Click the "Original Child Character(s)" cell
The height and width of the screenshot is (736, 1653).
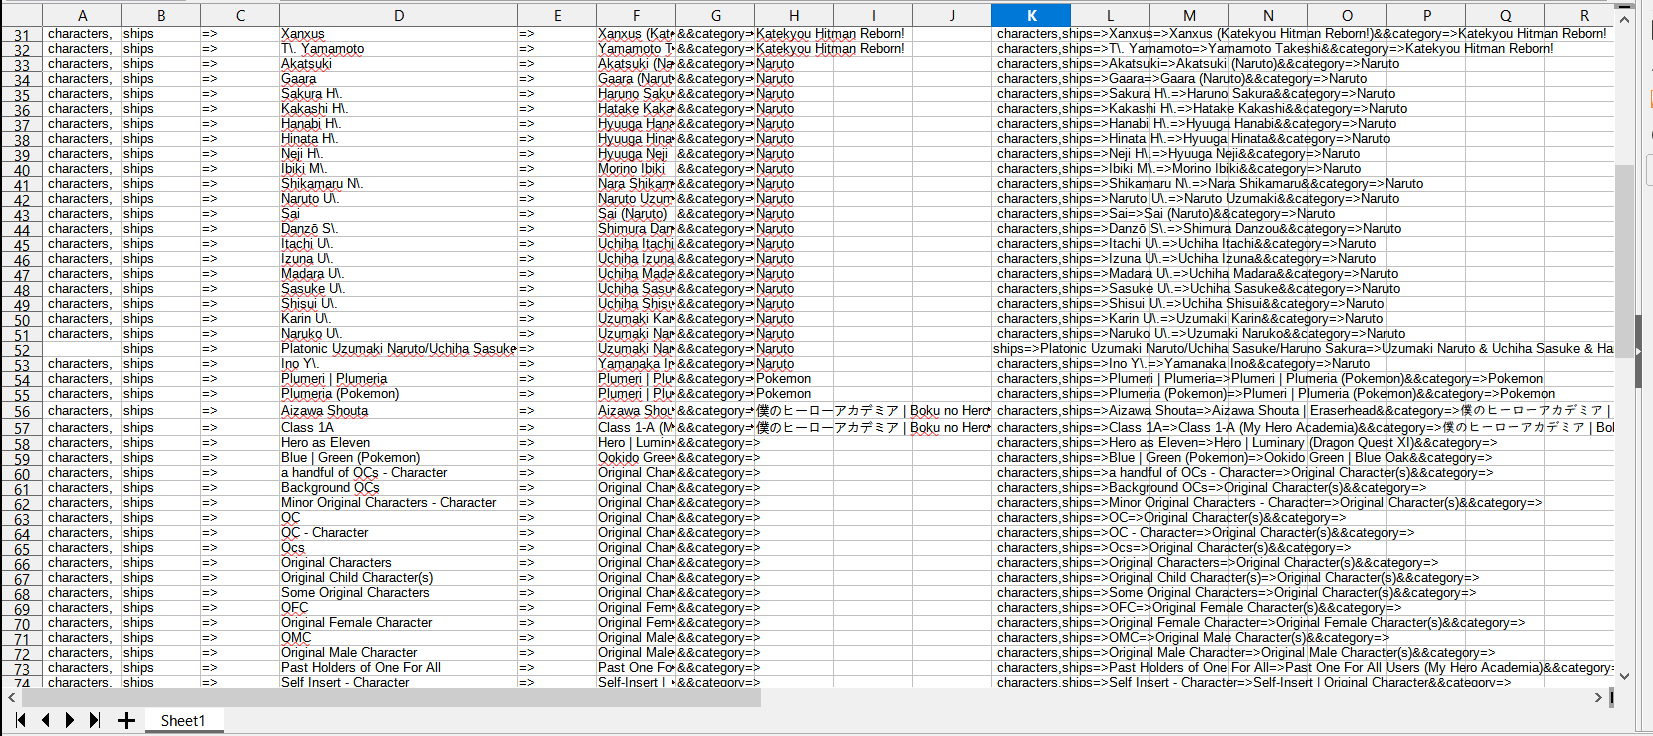399,578
